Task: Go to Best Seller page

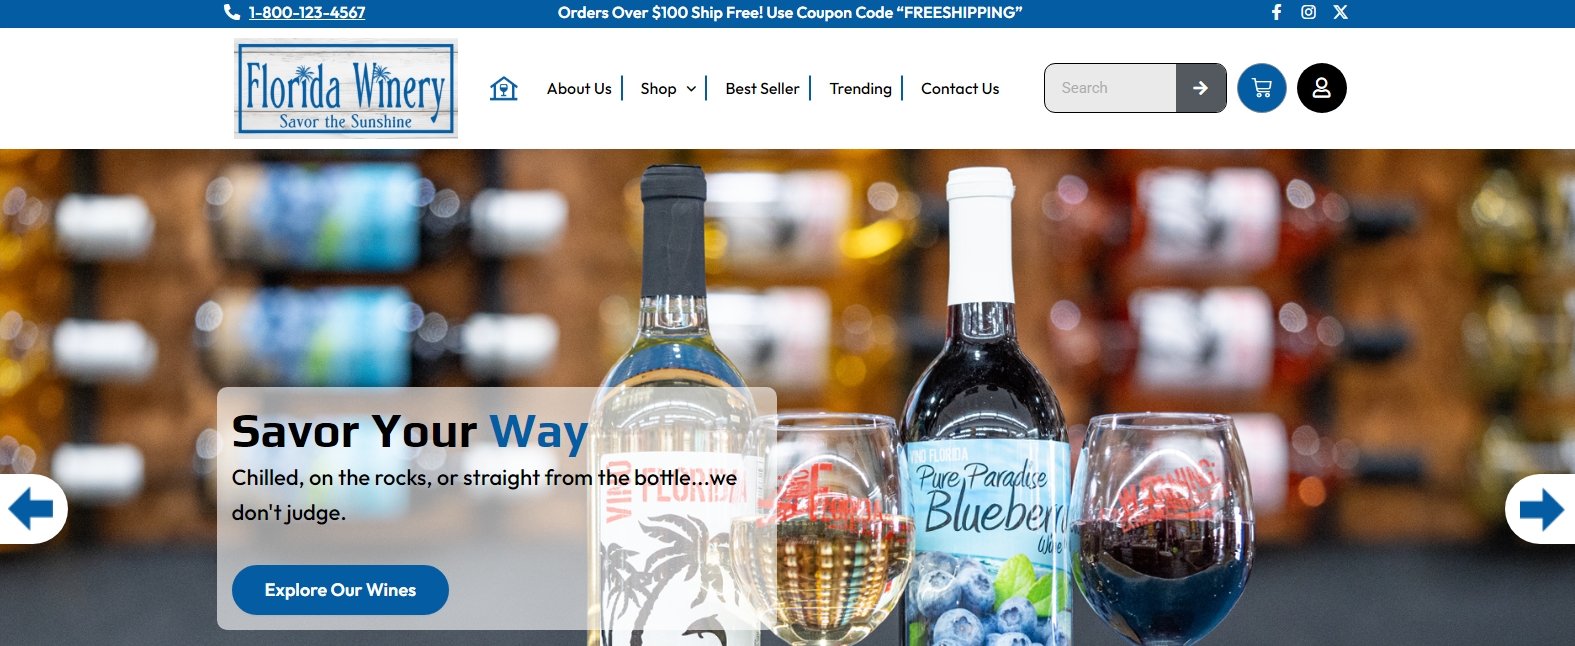Action: tap(762, 88)
